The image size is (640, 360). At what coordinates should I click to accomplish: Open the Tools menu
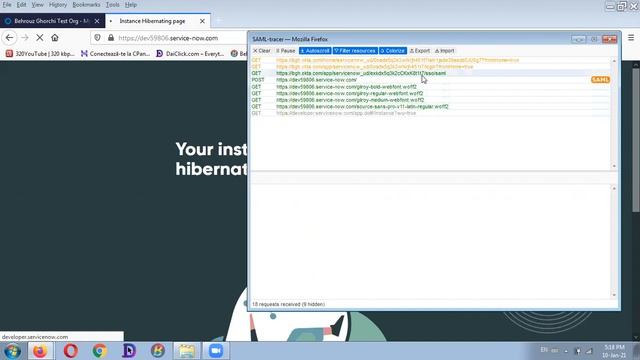pyautogui.click(x=113, y=5)
